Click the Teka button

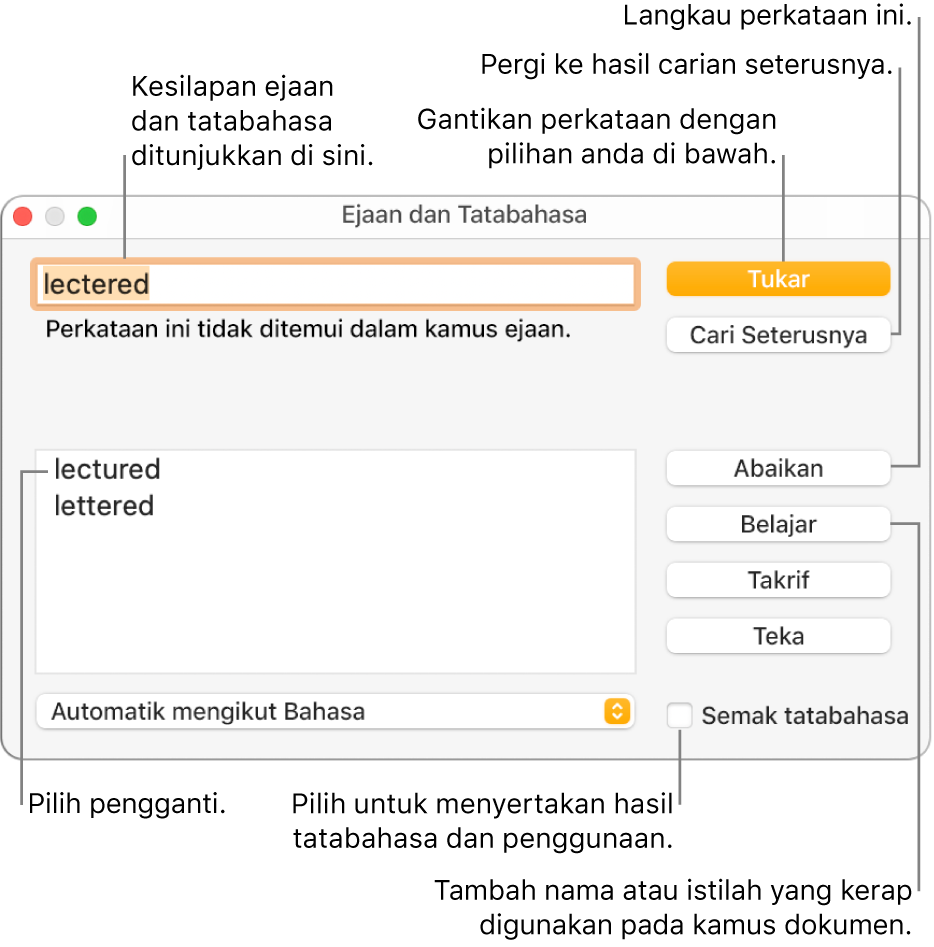tap(778, 637)
